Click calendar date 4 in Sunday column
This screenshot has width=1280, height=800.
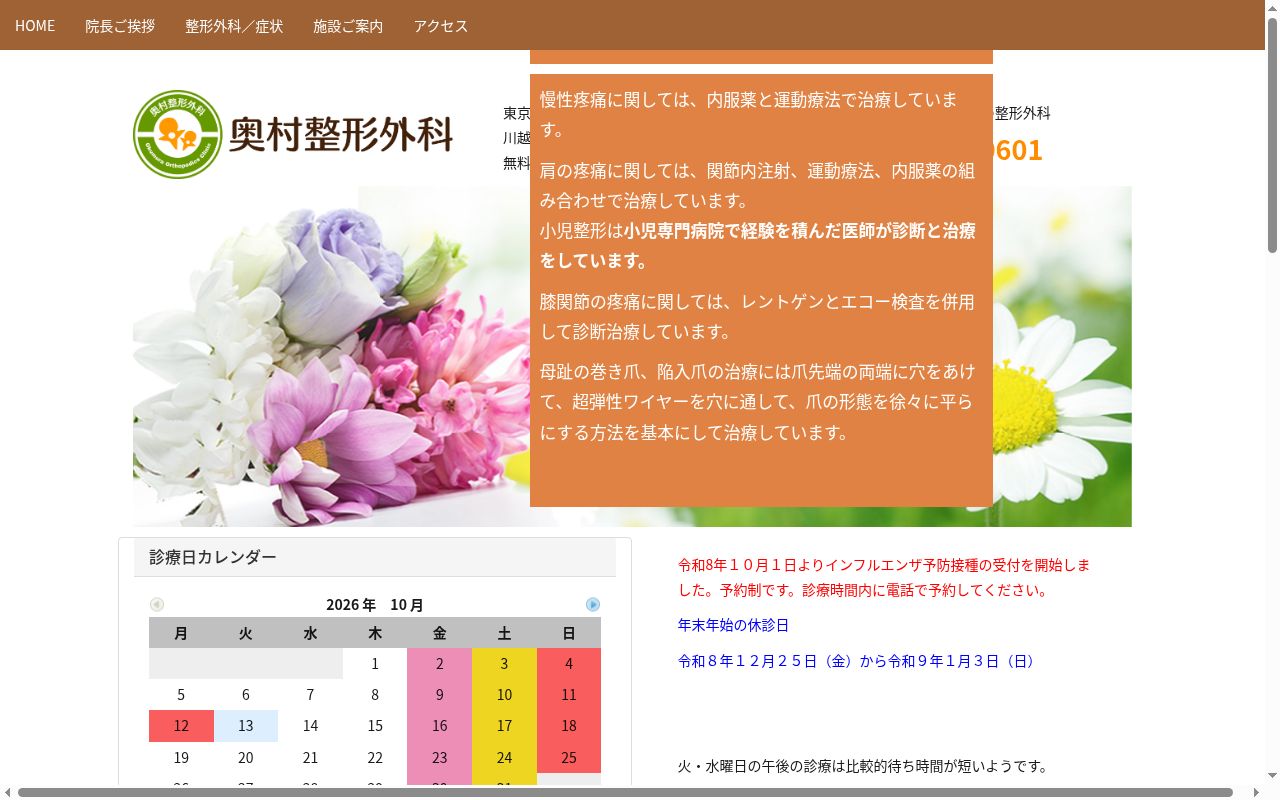pos(569,664)
